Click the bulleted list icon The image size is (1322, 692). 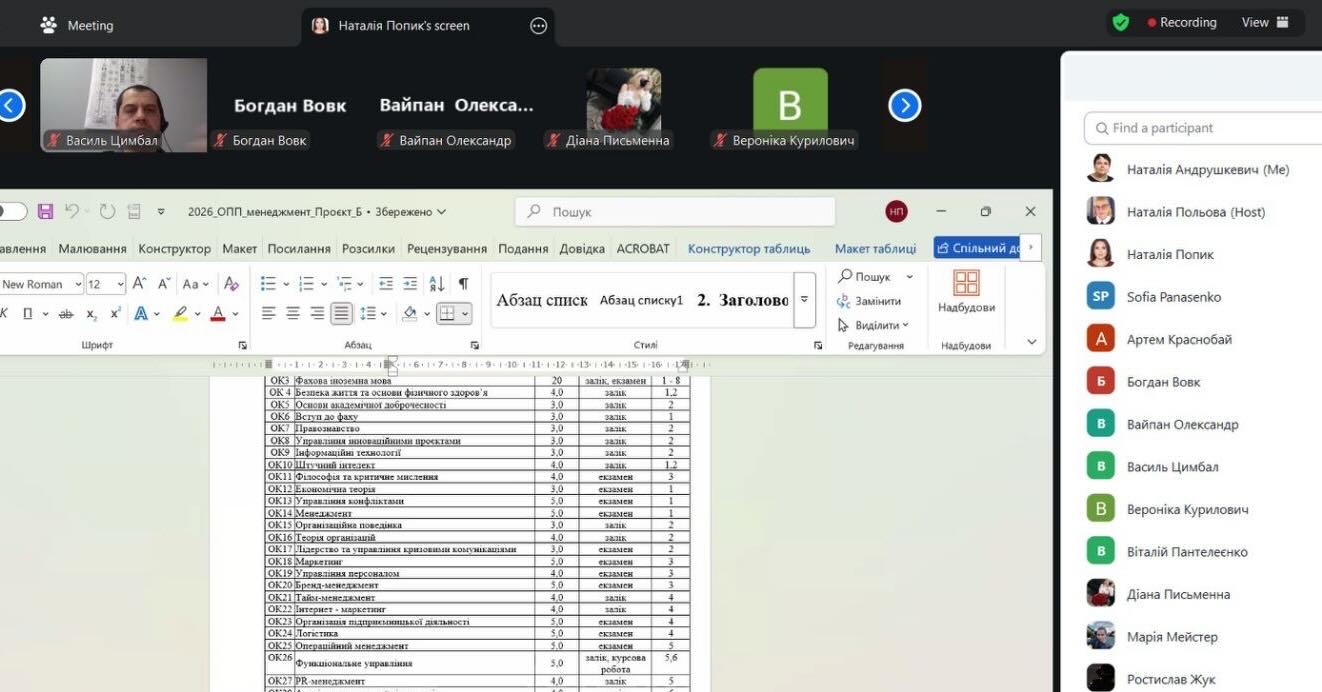pos(268,284)
